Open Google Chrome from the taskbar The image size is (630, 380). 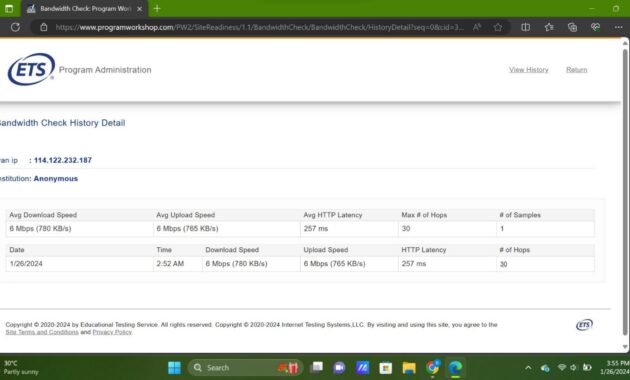coord(432,368)
